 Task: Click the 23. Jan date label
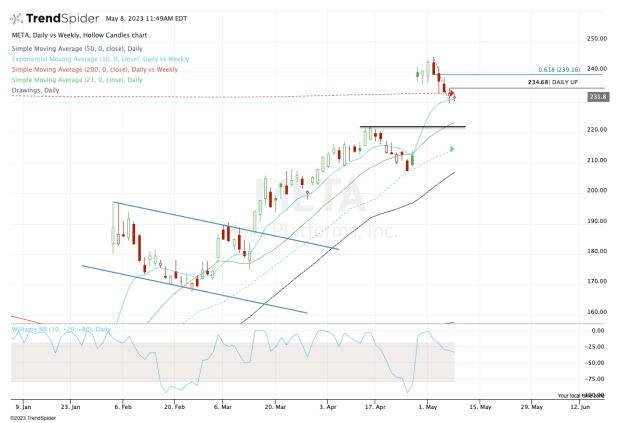click(x=70, y=407)
